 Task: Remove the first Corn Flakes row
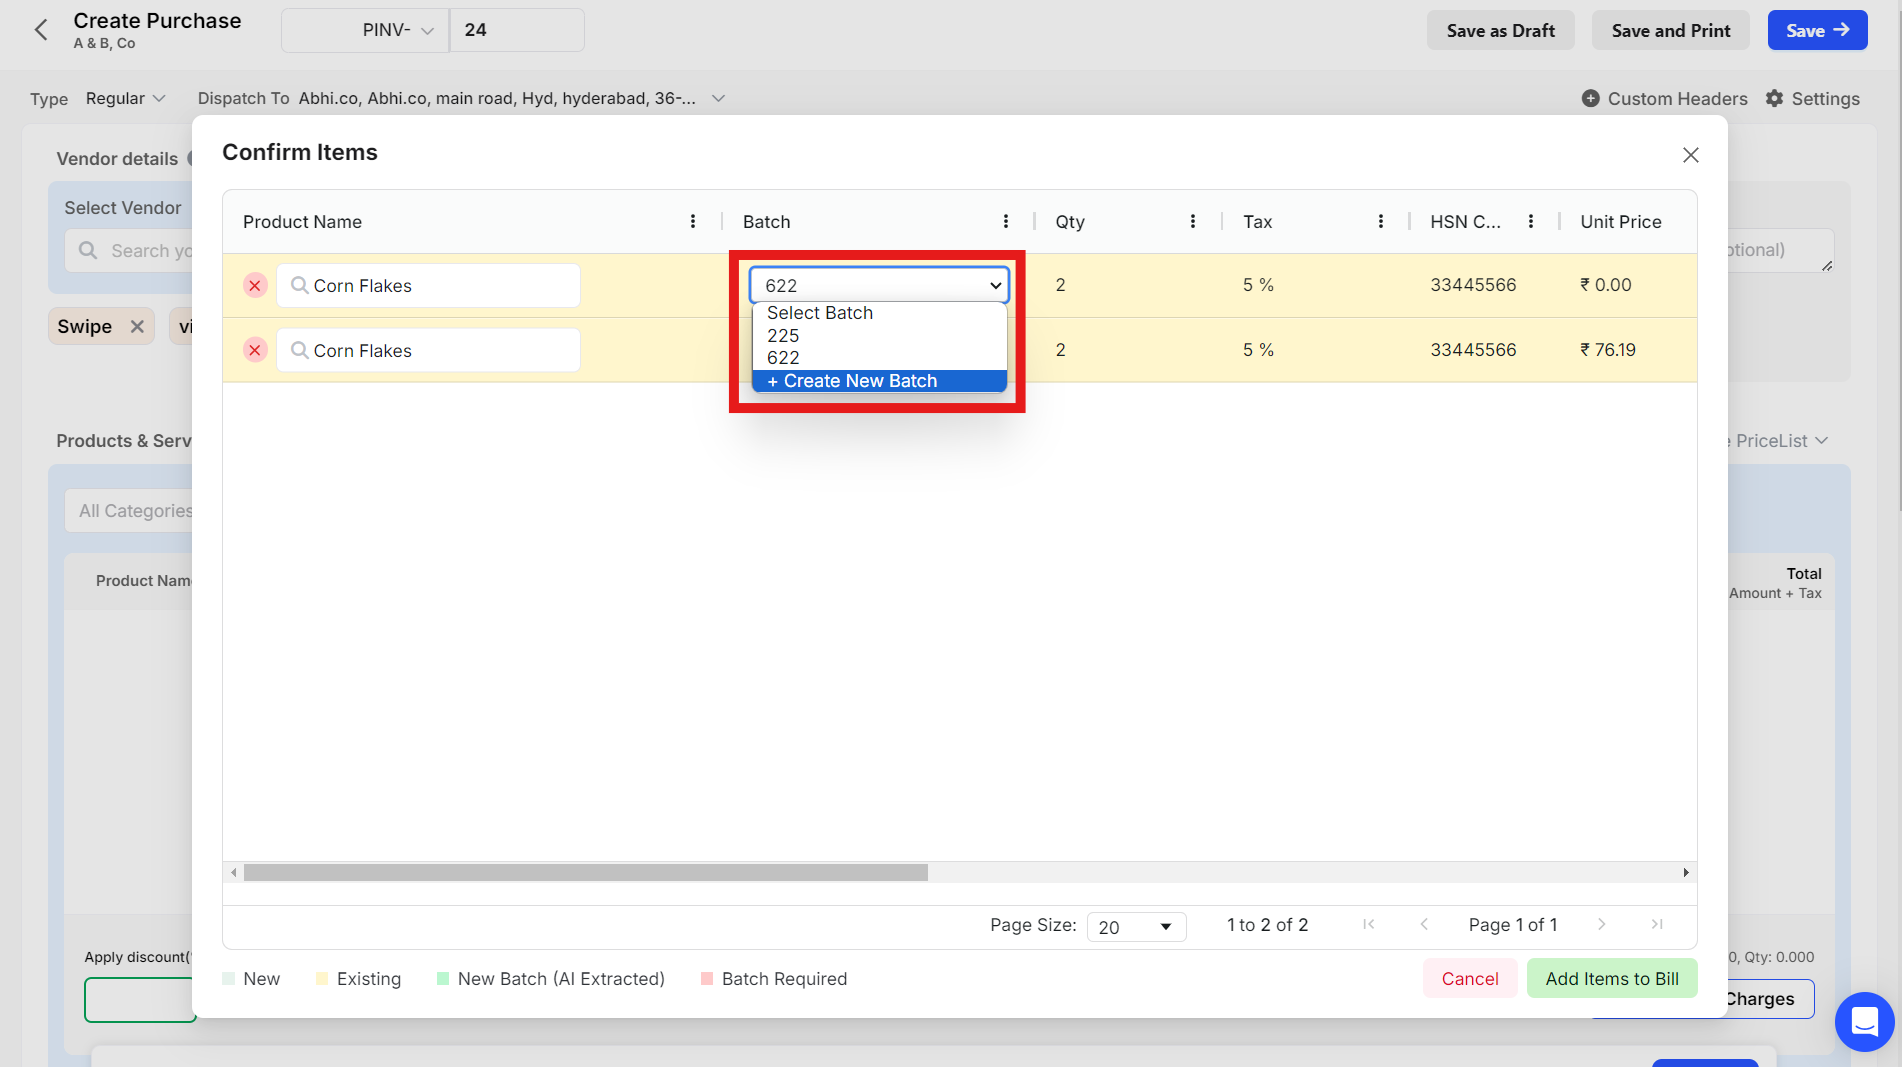pos(255,285)
